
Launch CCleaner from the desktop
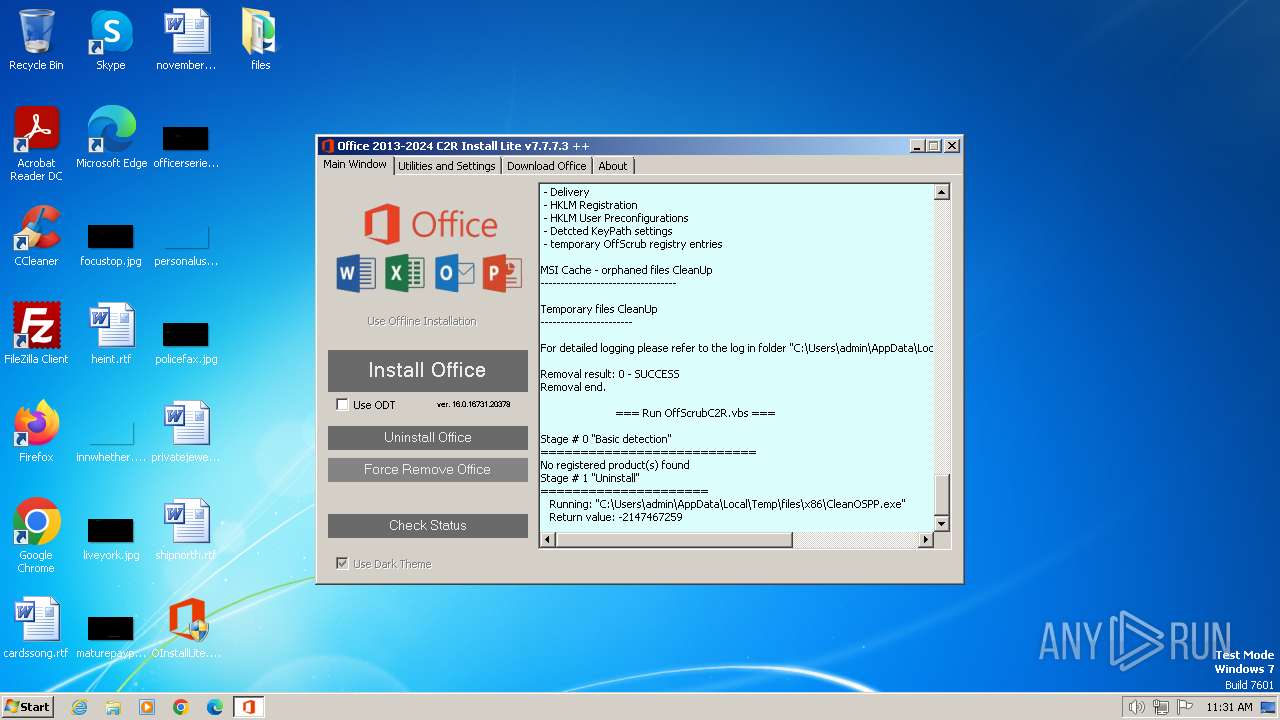pyautogui.click(x=36, y=236)
